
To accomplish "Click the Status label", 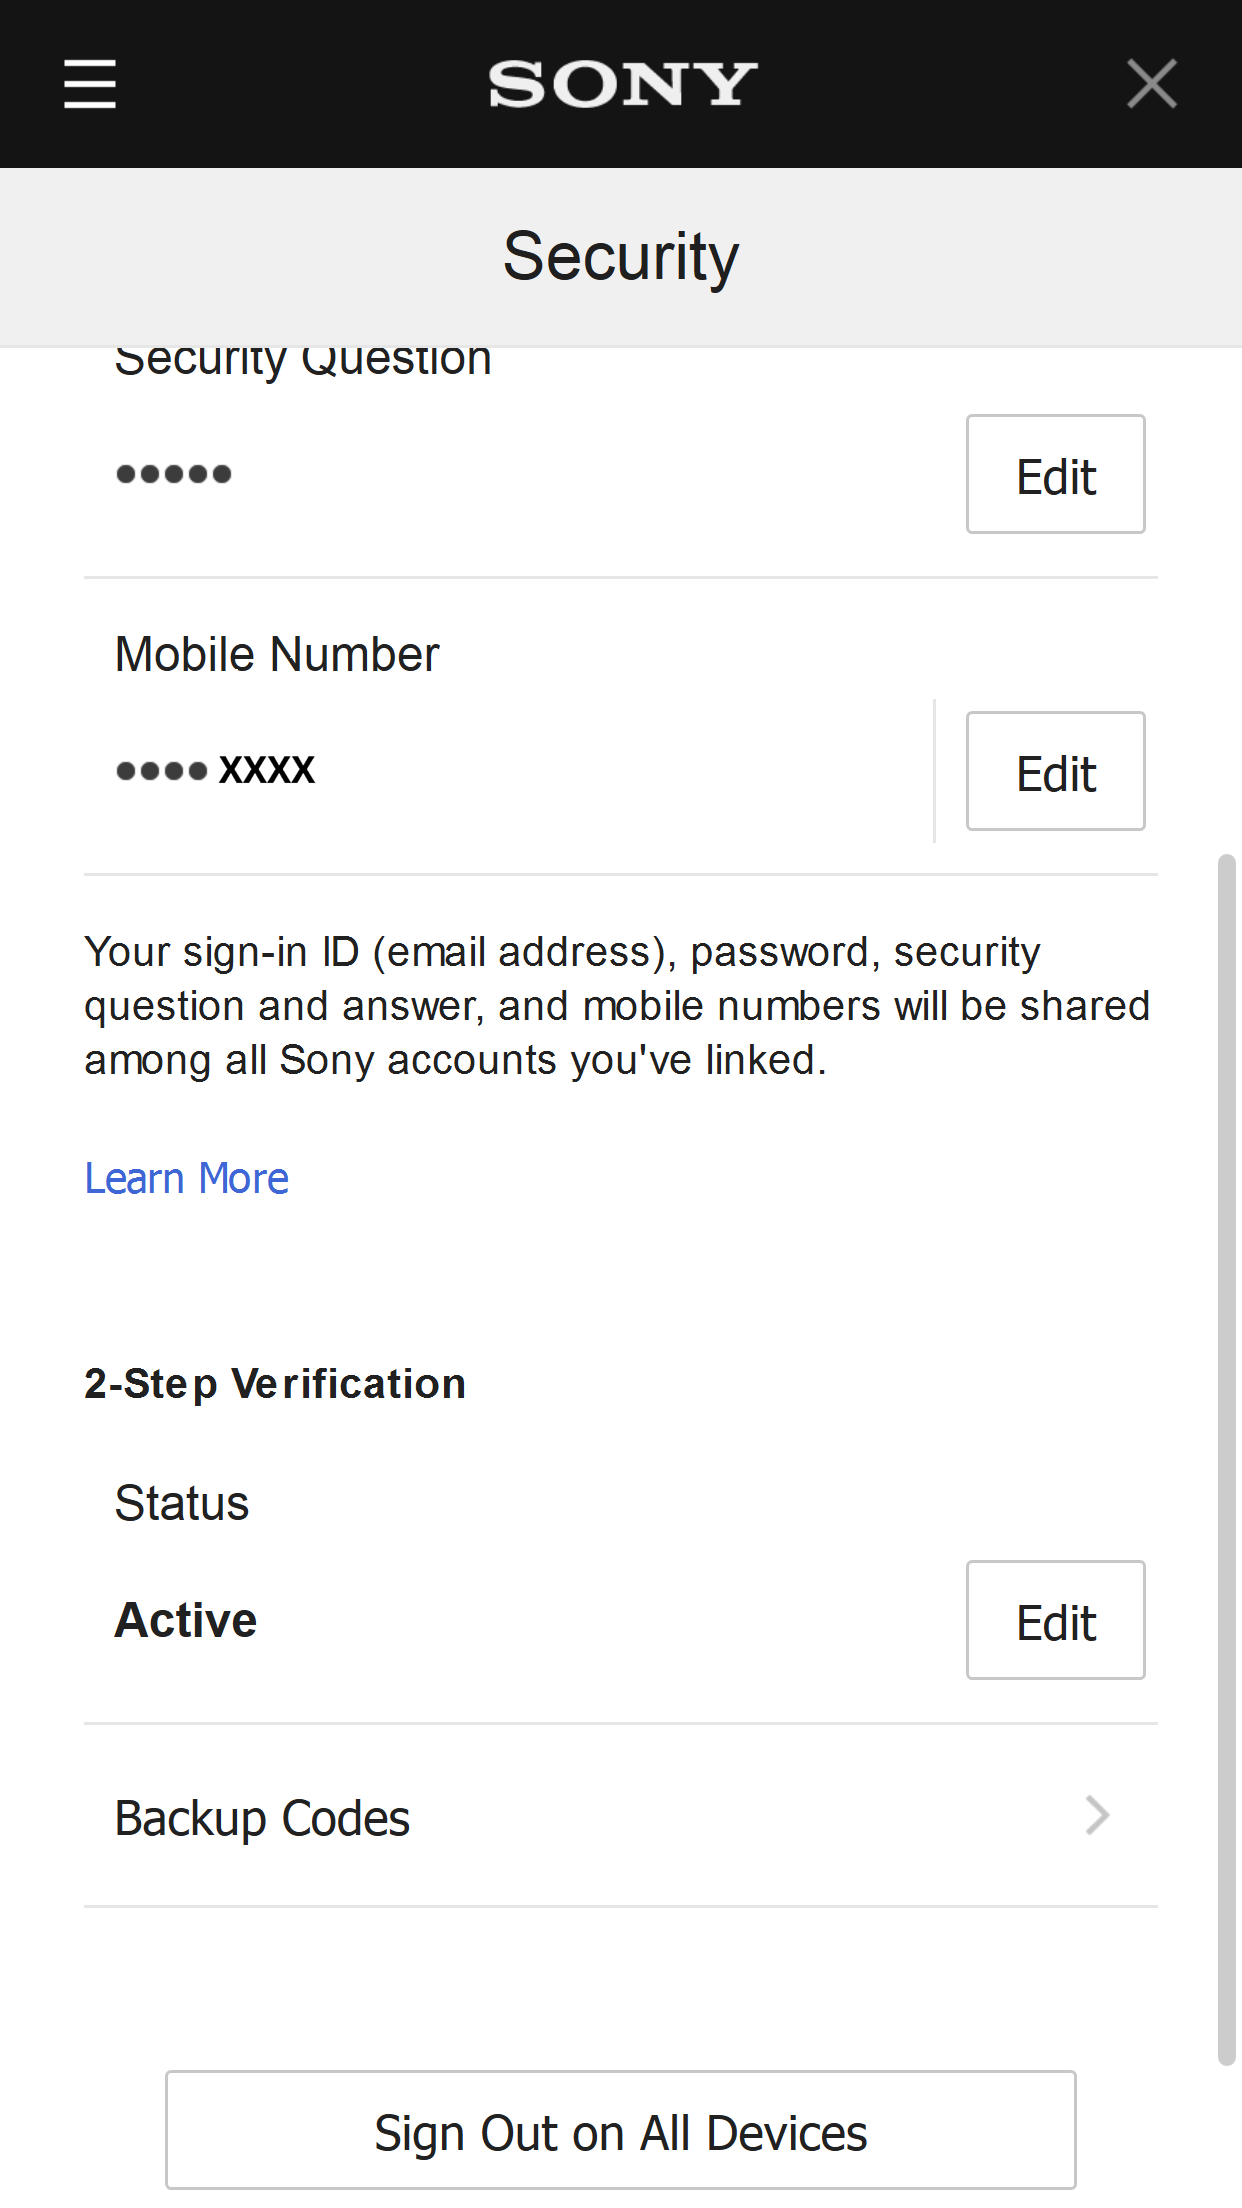I will pyautogui.click(x=182, y=1503).
